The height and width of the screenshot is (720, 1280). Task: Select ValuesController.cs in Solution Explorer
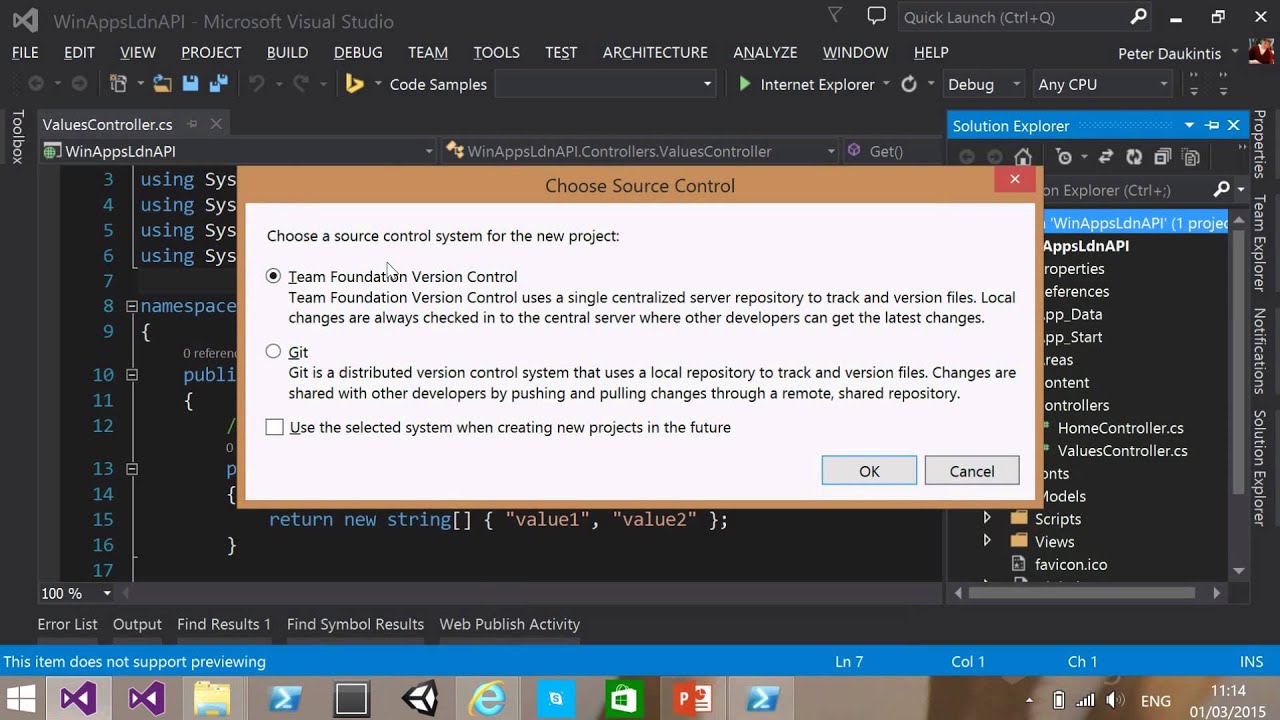coord(1122,451)
